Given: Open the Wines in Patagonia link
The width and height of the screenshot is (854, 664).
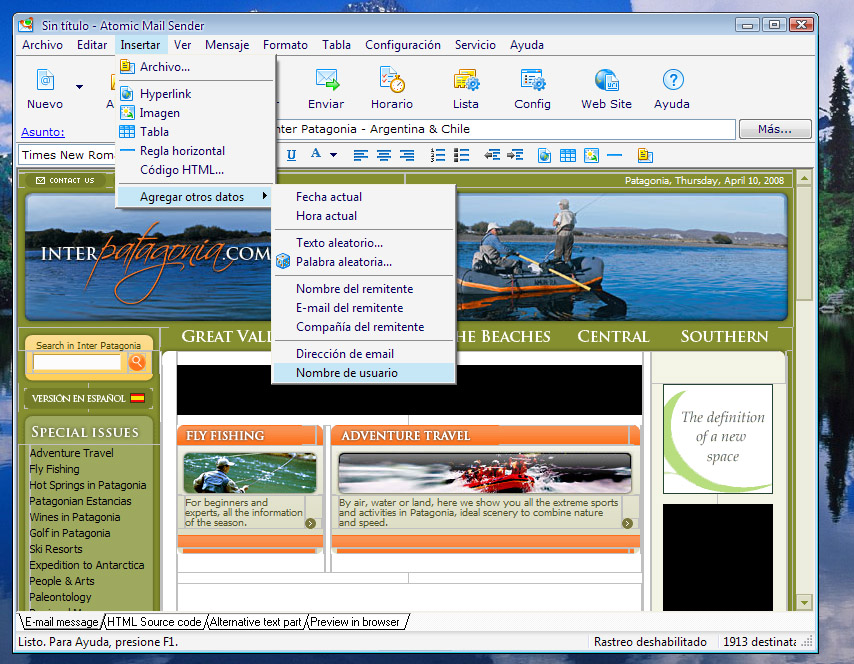Looking at the screenshot, I should pyautogui.click(x=75, y=517).
